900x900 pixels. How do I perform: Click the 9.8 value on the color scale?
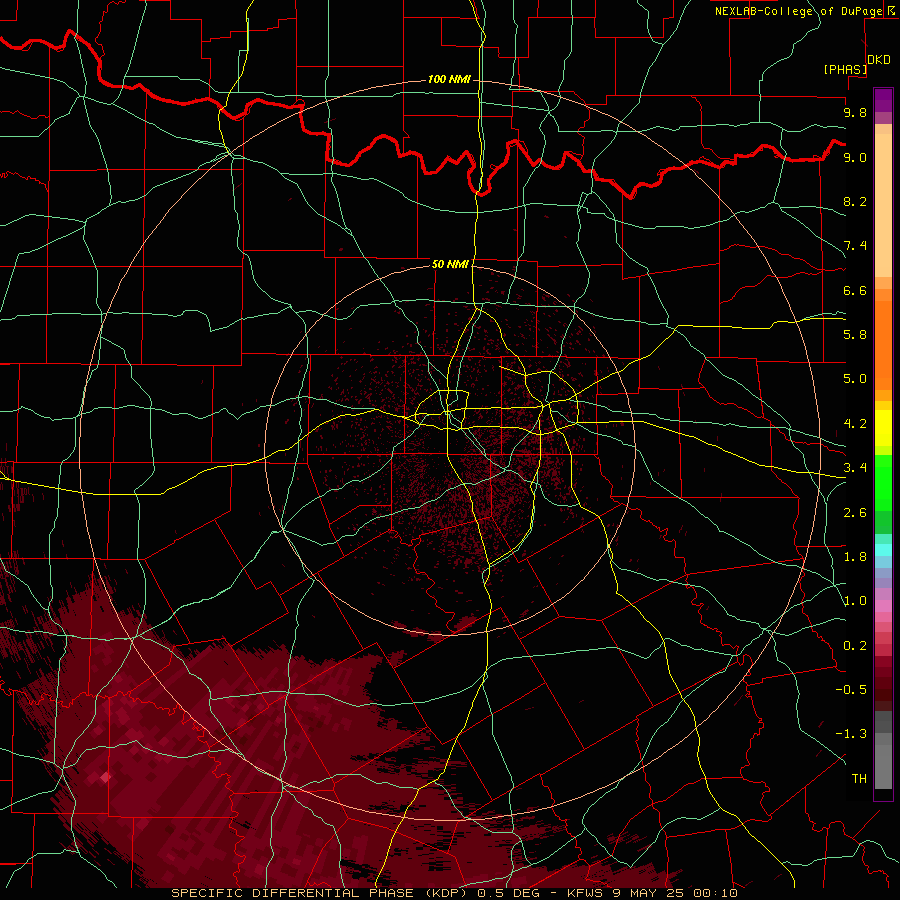click(855, 112)
